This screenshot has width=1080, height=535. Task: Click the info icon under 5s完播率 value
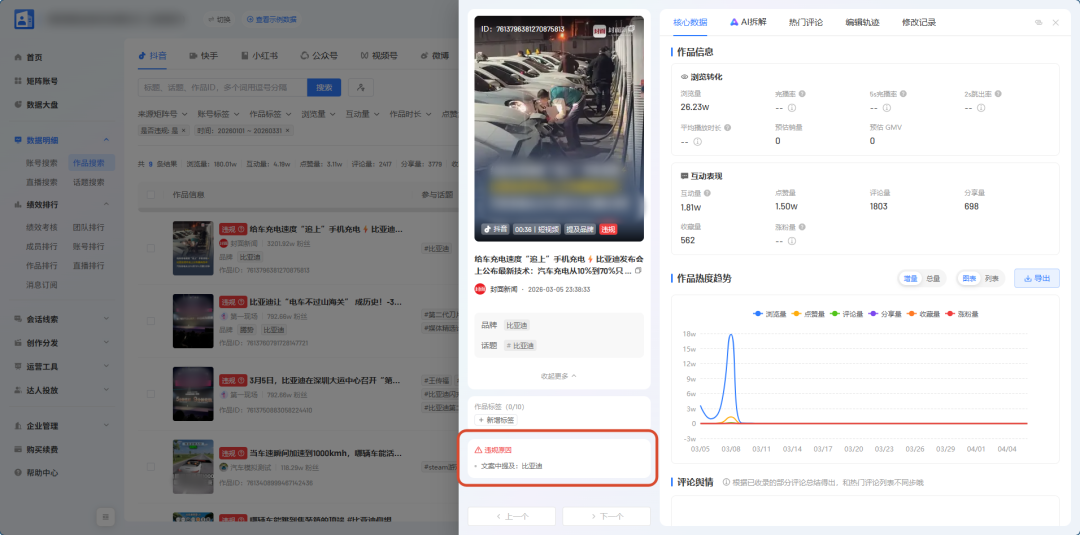pos(886,107)
